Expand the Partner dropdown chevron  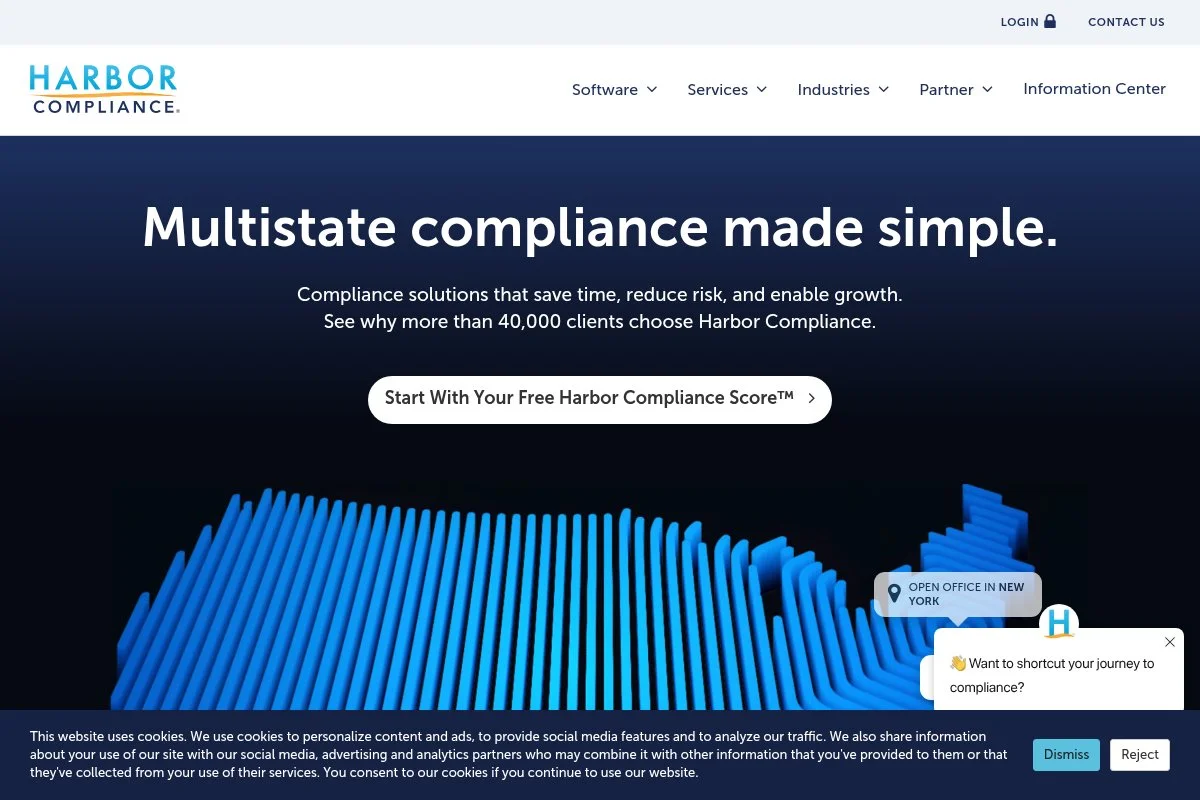coord(988,89)
